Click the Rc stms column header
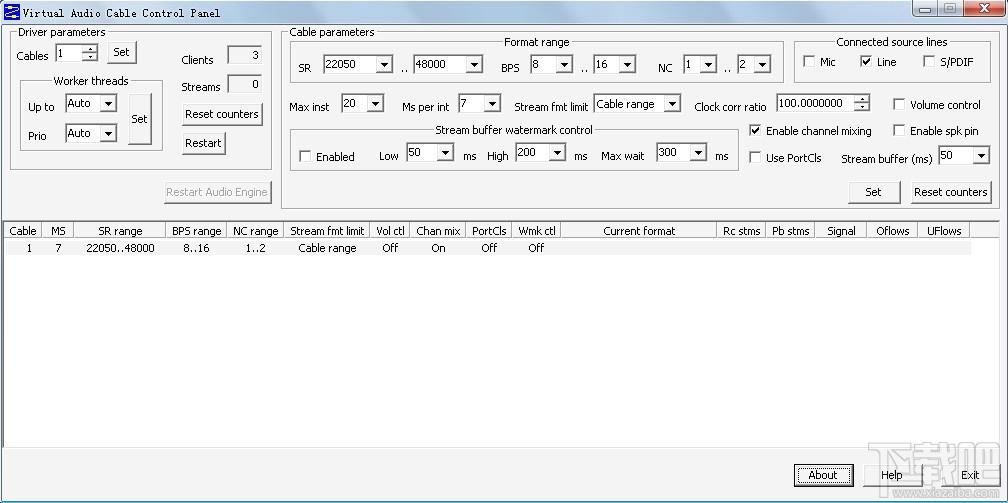This screenshot has width=1008, height=503. click(741, 230)
